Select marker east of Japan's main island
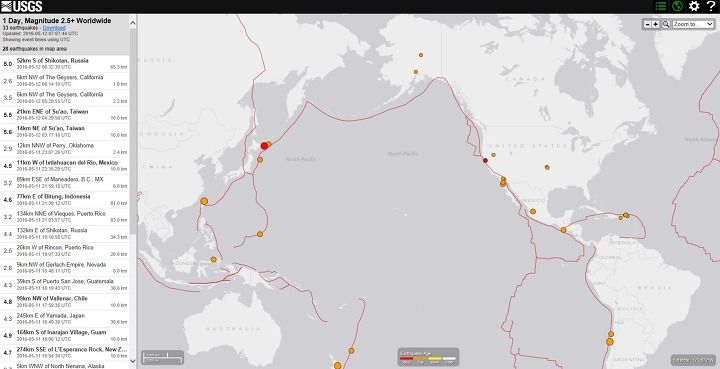Viewport: 720px width, 369px height. point(260,160)
